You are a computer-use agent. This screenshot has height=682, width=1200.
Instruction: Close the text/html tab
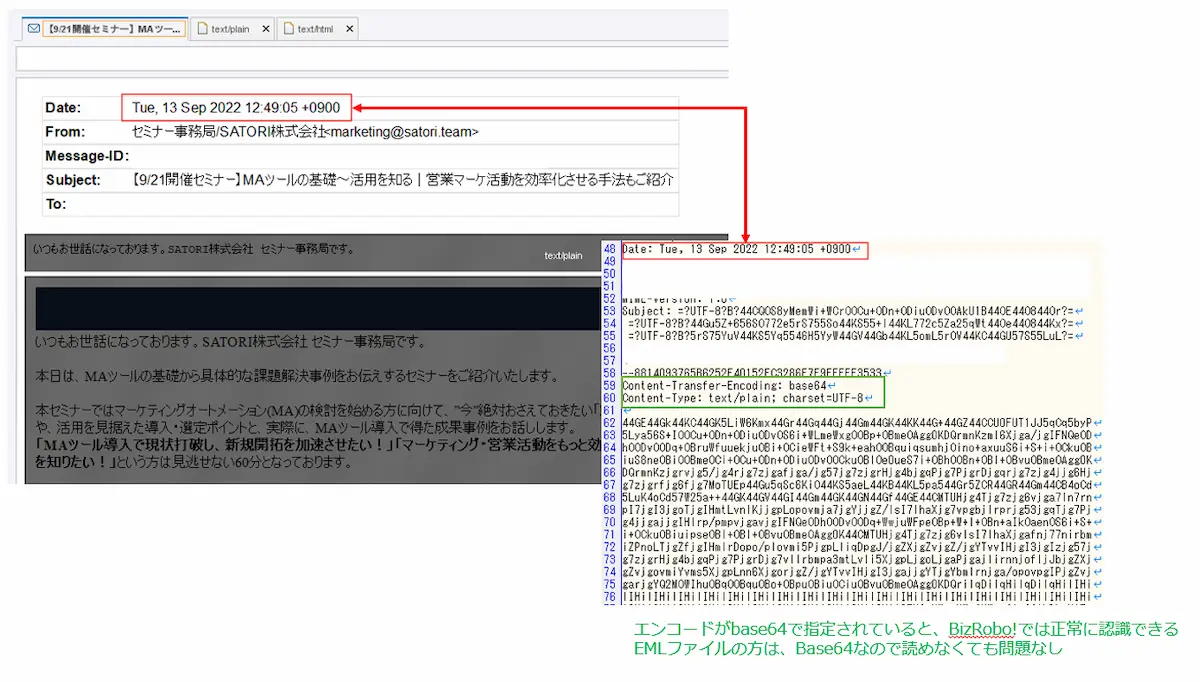click(x=349, y=29)
